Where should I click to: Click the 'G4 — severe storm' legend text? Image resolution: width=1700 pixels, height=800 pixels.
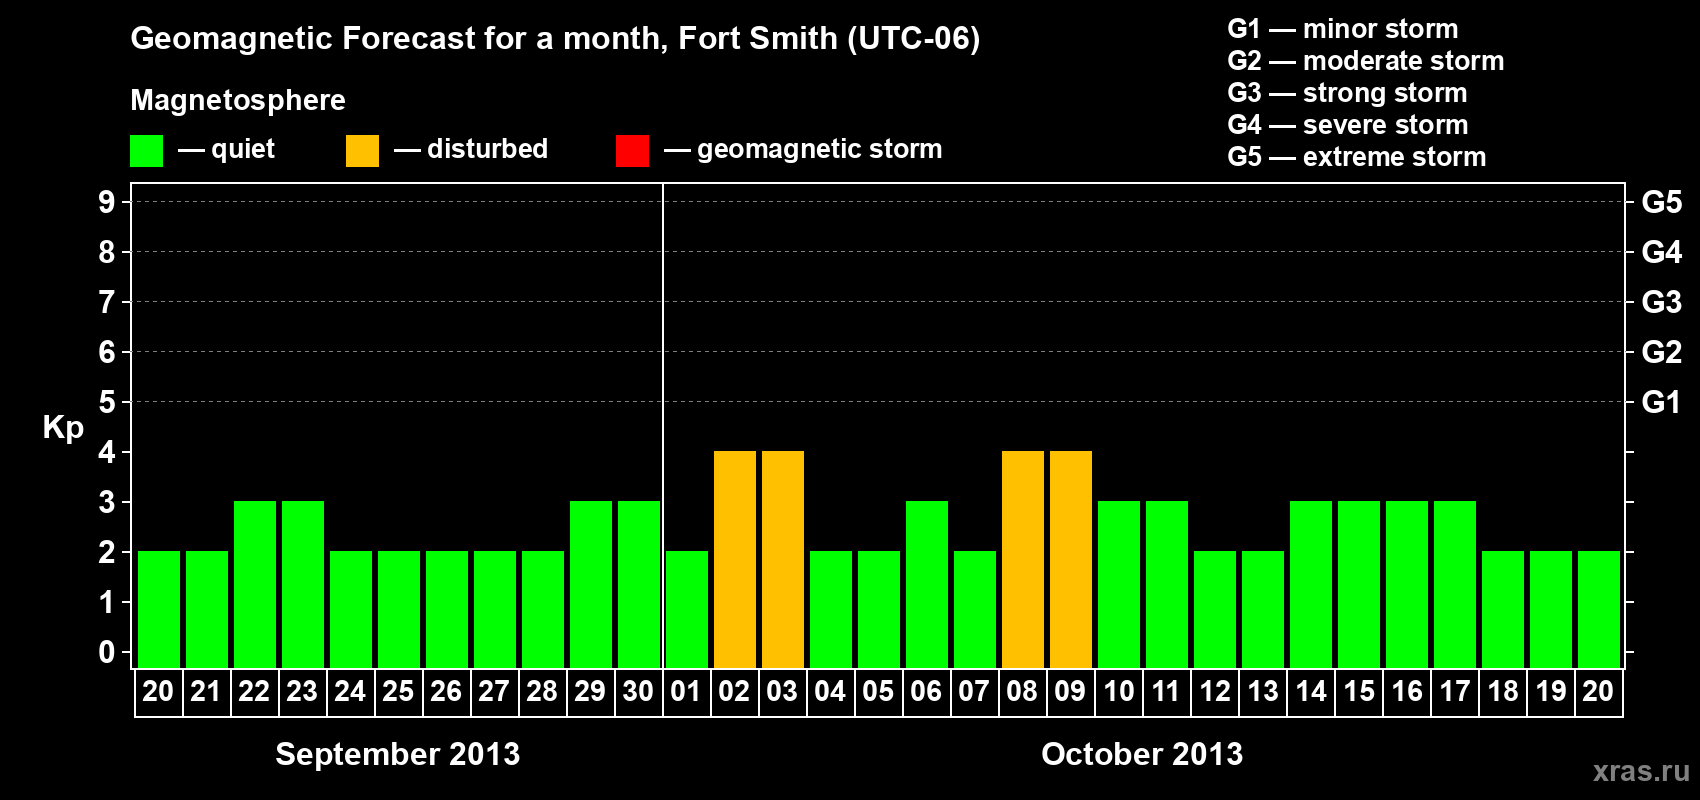(x=1348, y=125)
